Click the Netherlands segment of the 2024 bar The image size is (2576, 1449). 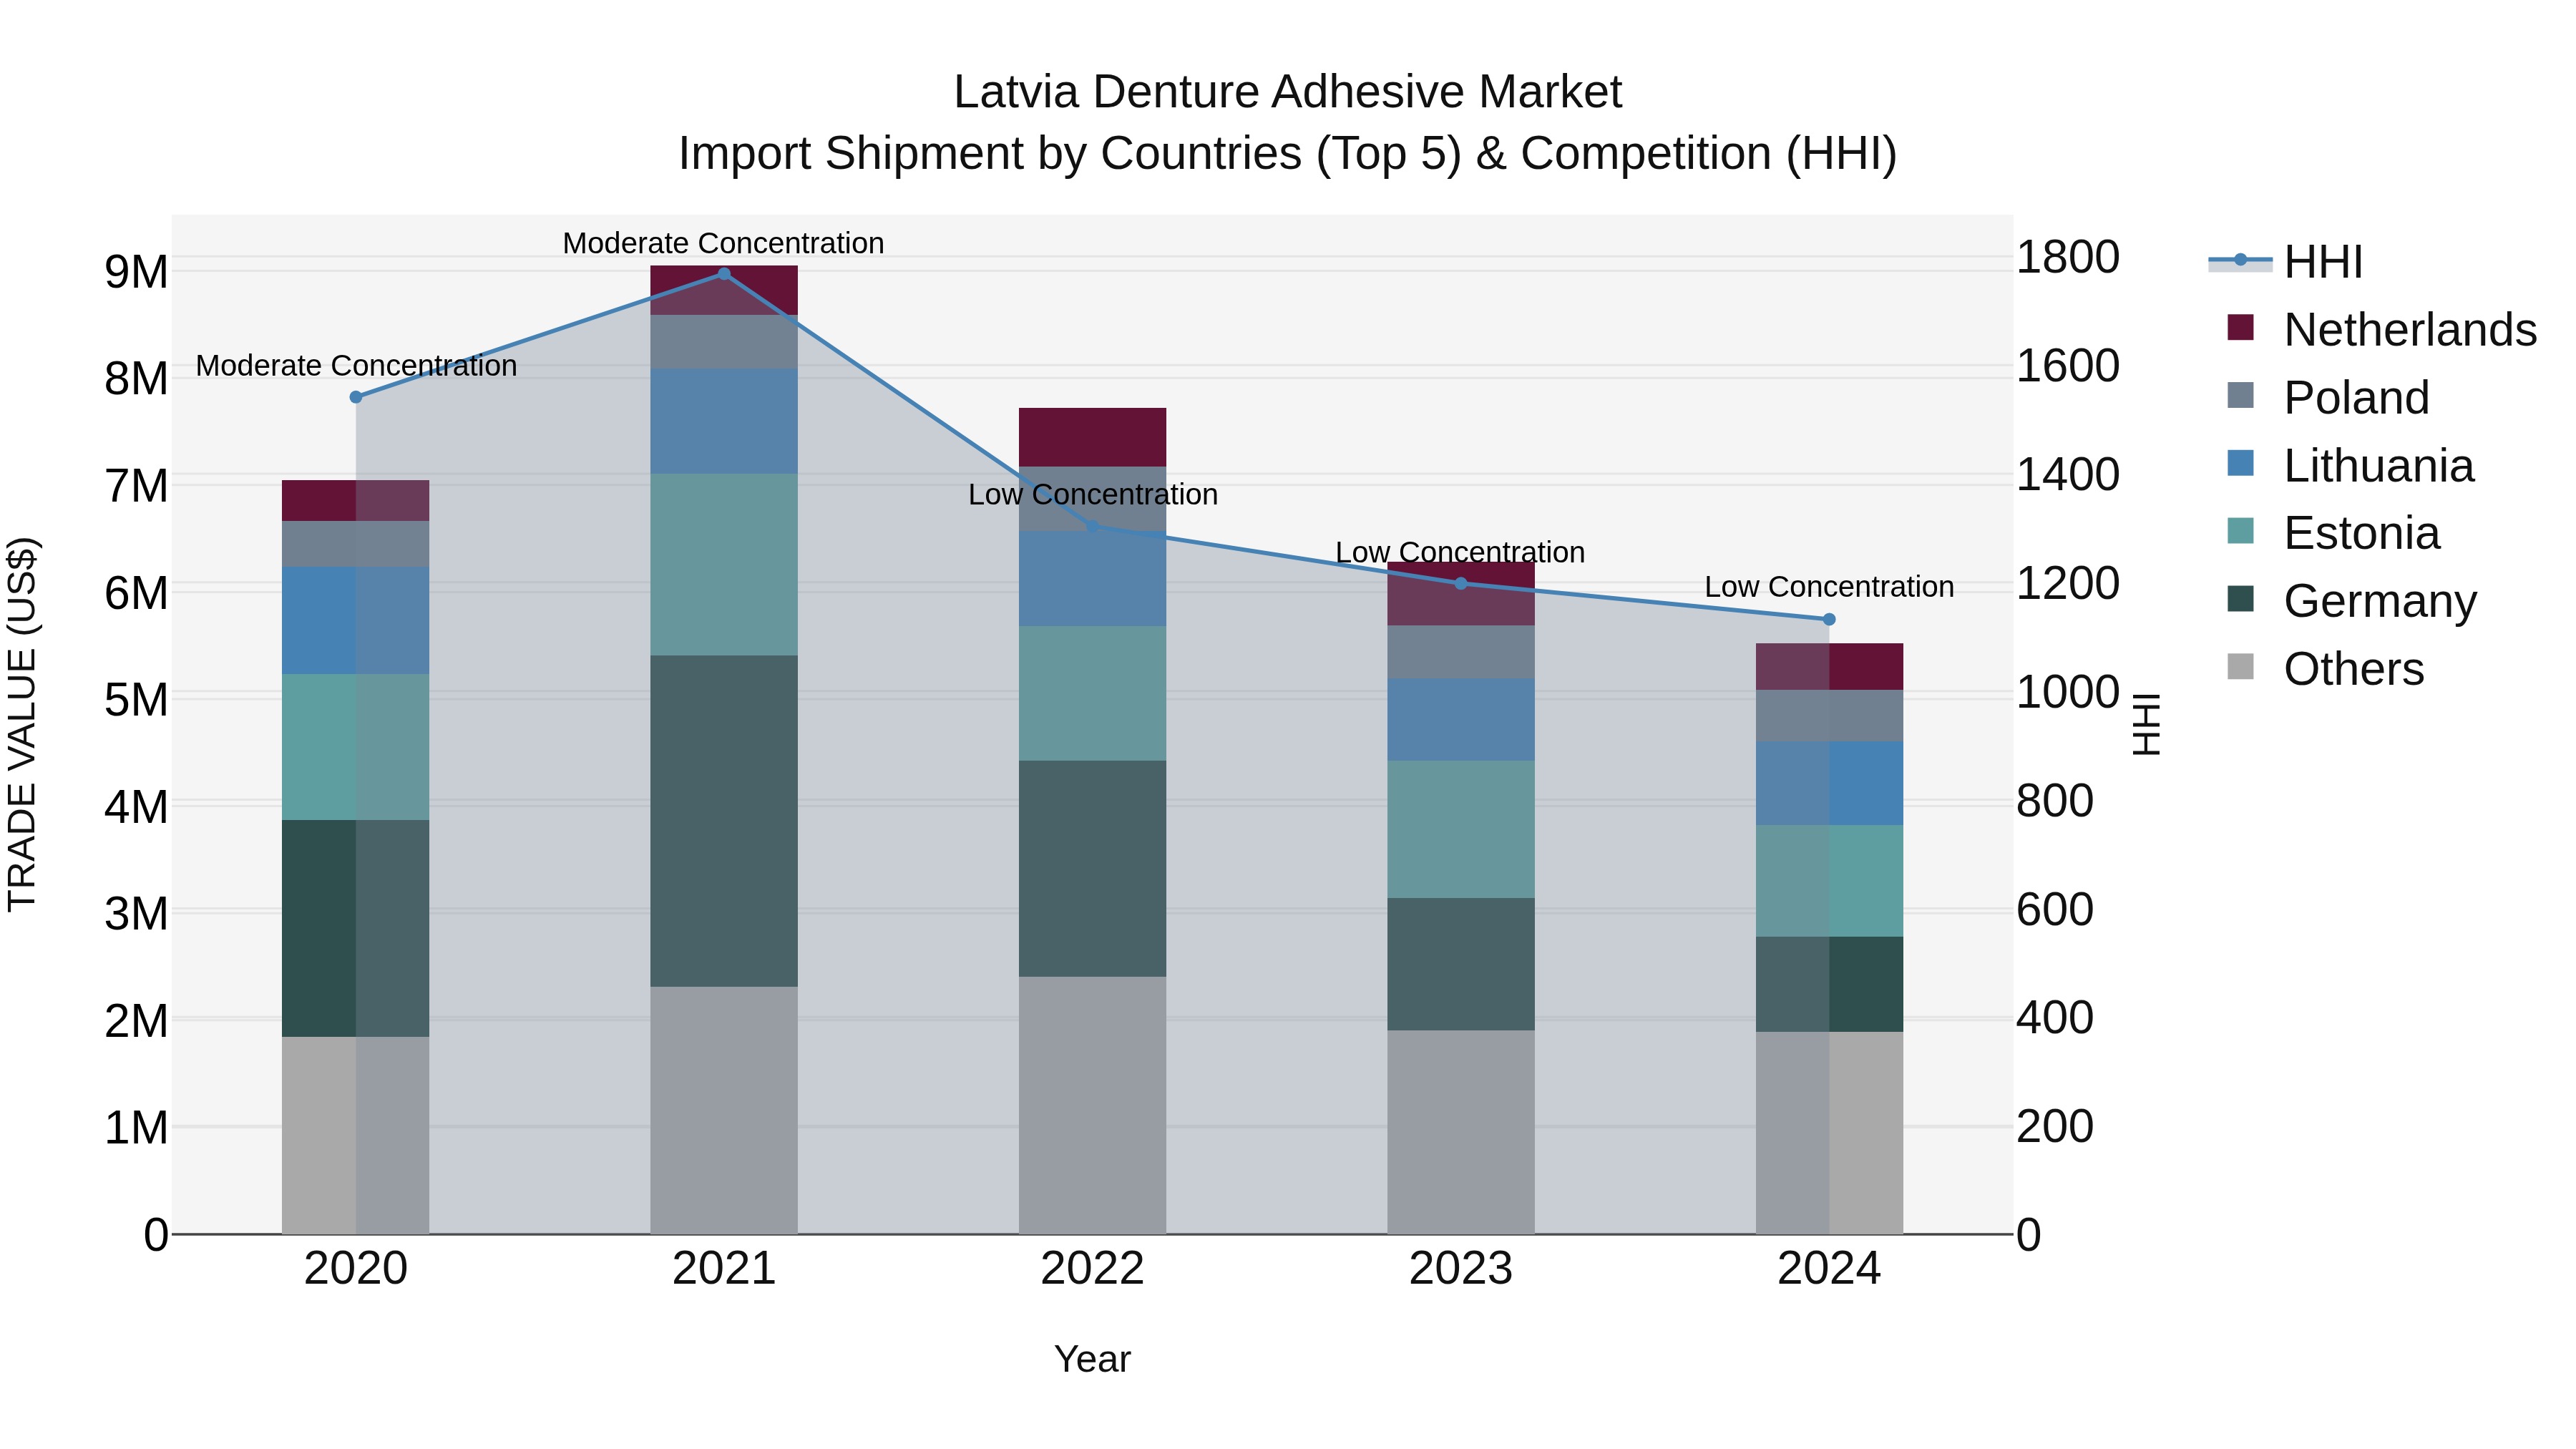[1830, 667]
